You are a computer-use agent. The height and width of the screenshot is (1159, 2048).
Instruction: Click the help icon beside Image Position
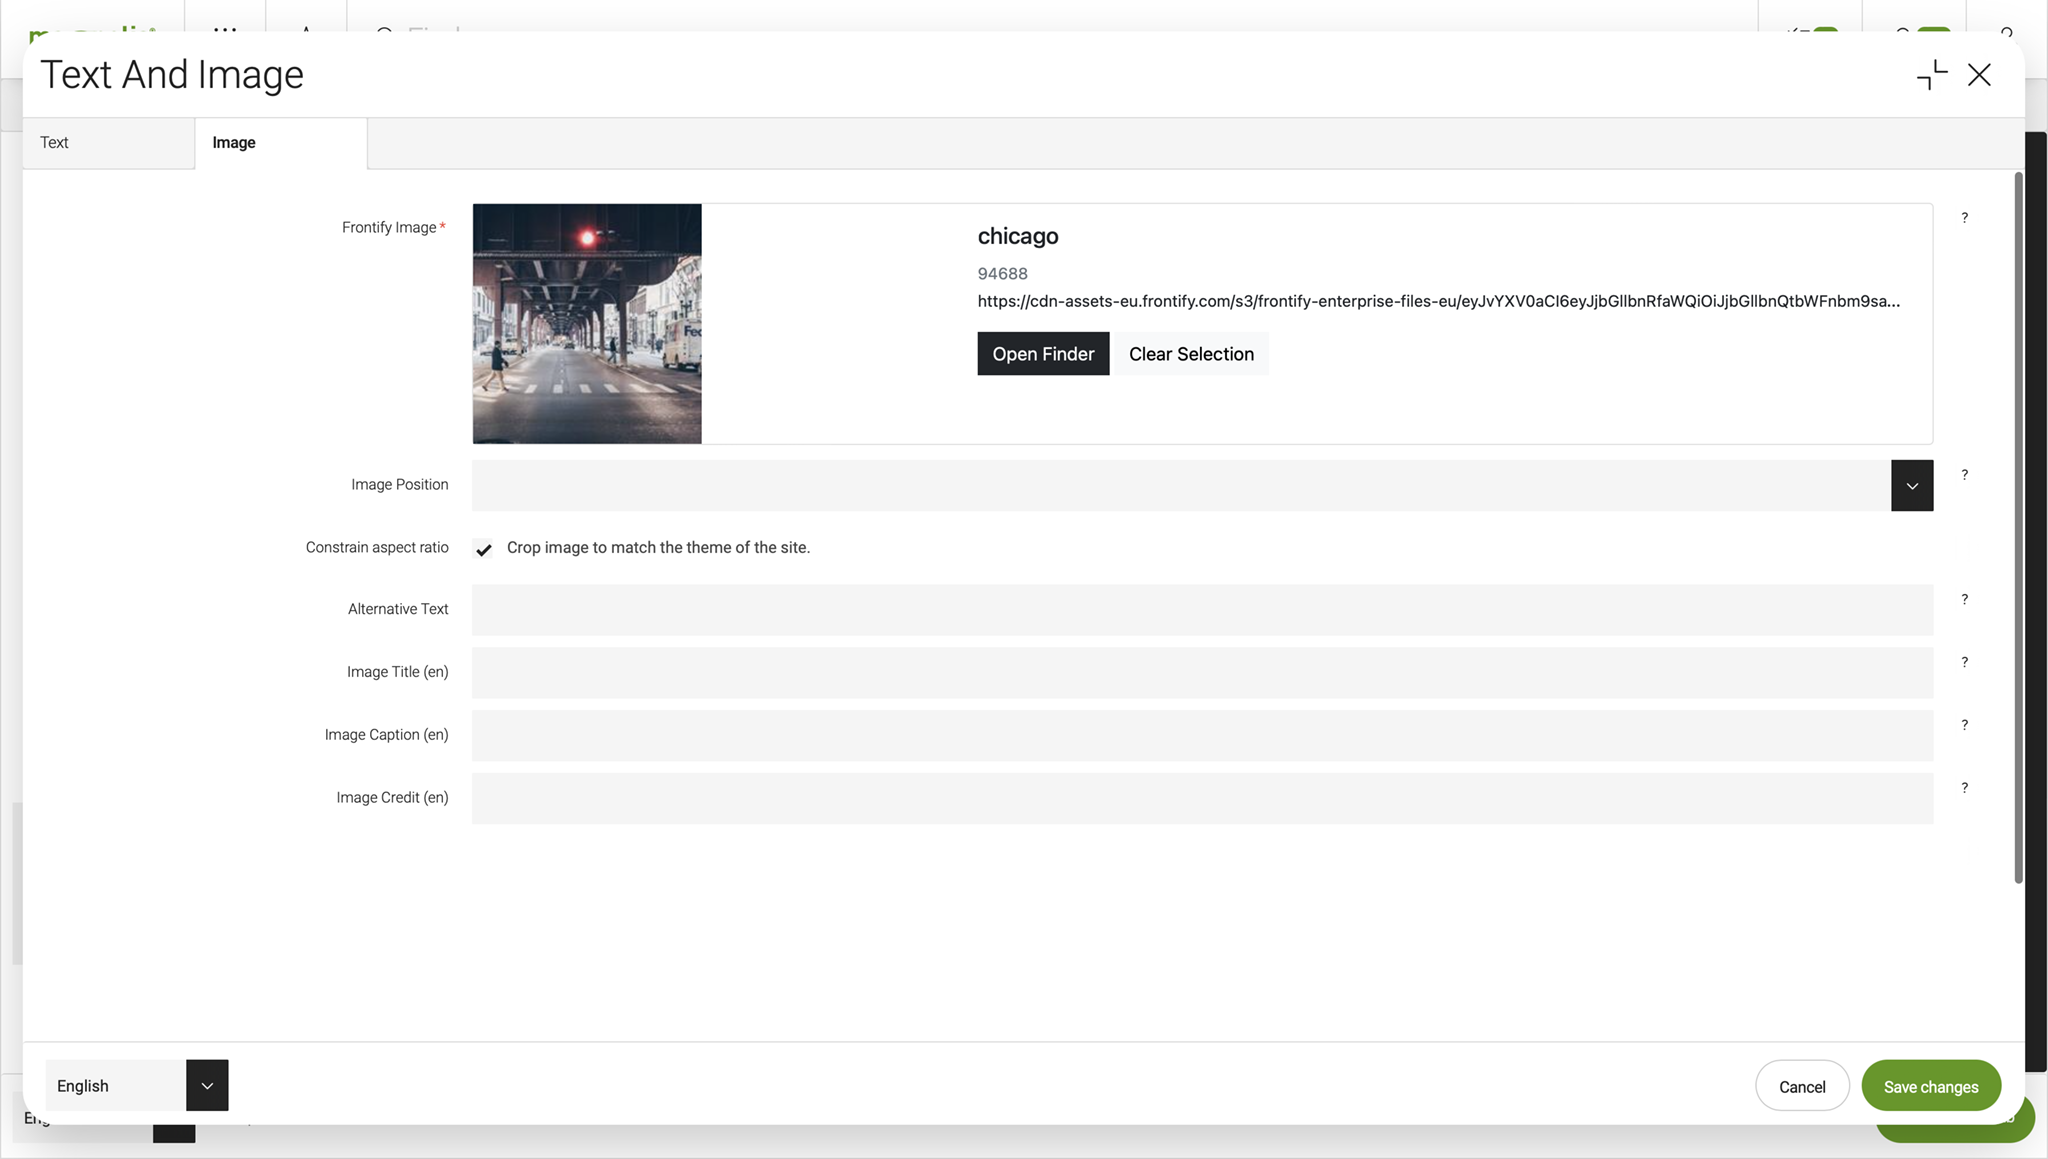pyautogui.click(x=1964, y=475)
